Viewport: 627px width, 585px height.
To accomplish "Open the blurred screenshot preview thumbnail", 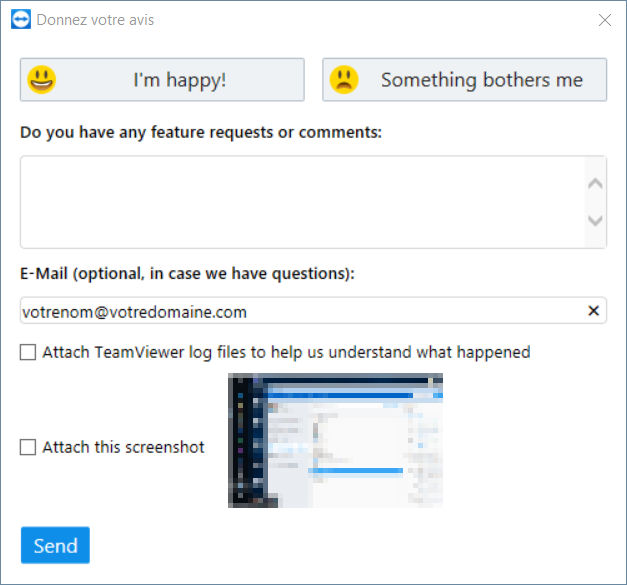I will 335,440.
